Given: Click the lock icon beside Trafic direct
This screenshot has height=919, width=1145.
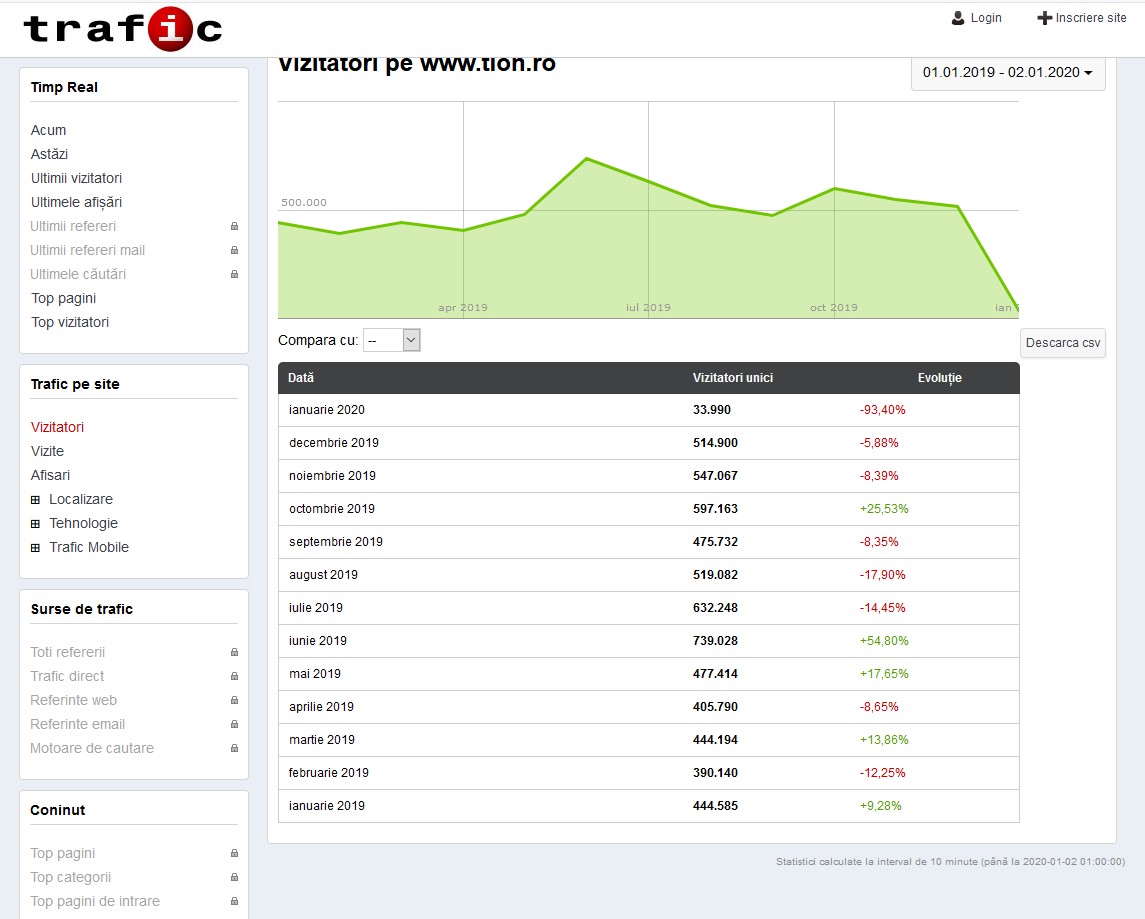Looking at the screenshot, I should pyautogui.click(x=235, y=676).
